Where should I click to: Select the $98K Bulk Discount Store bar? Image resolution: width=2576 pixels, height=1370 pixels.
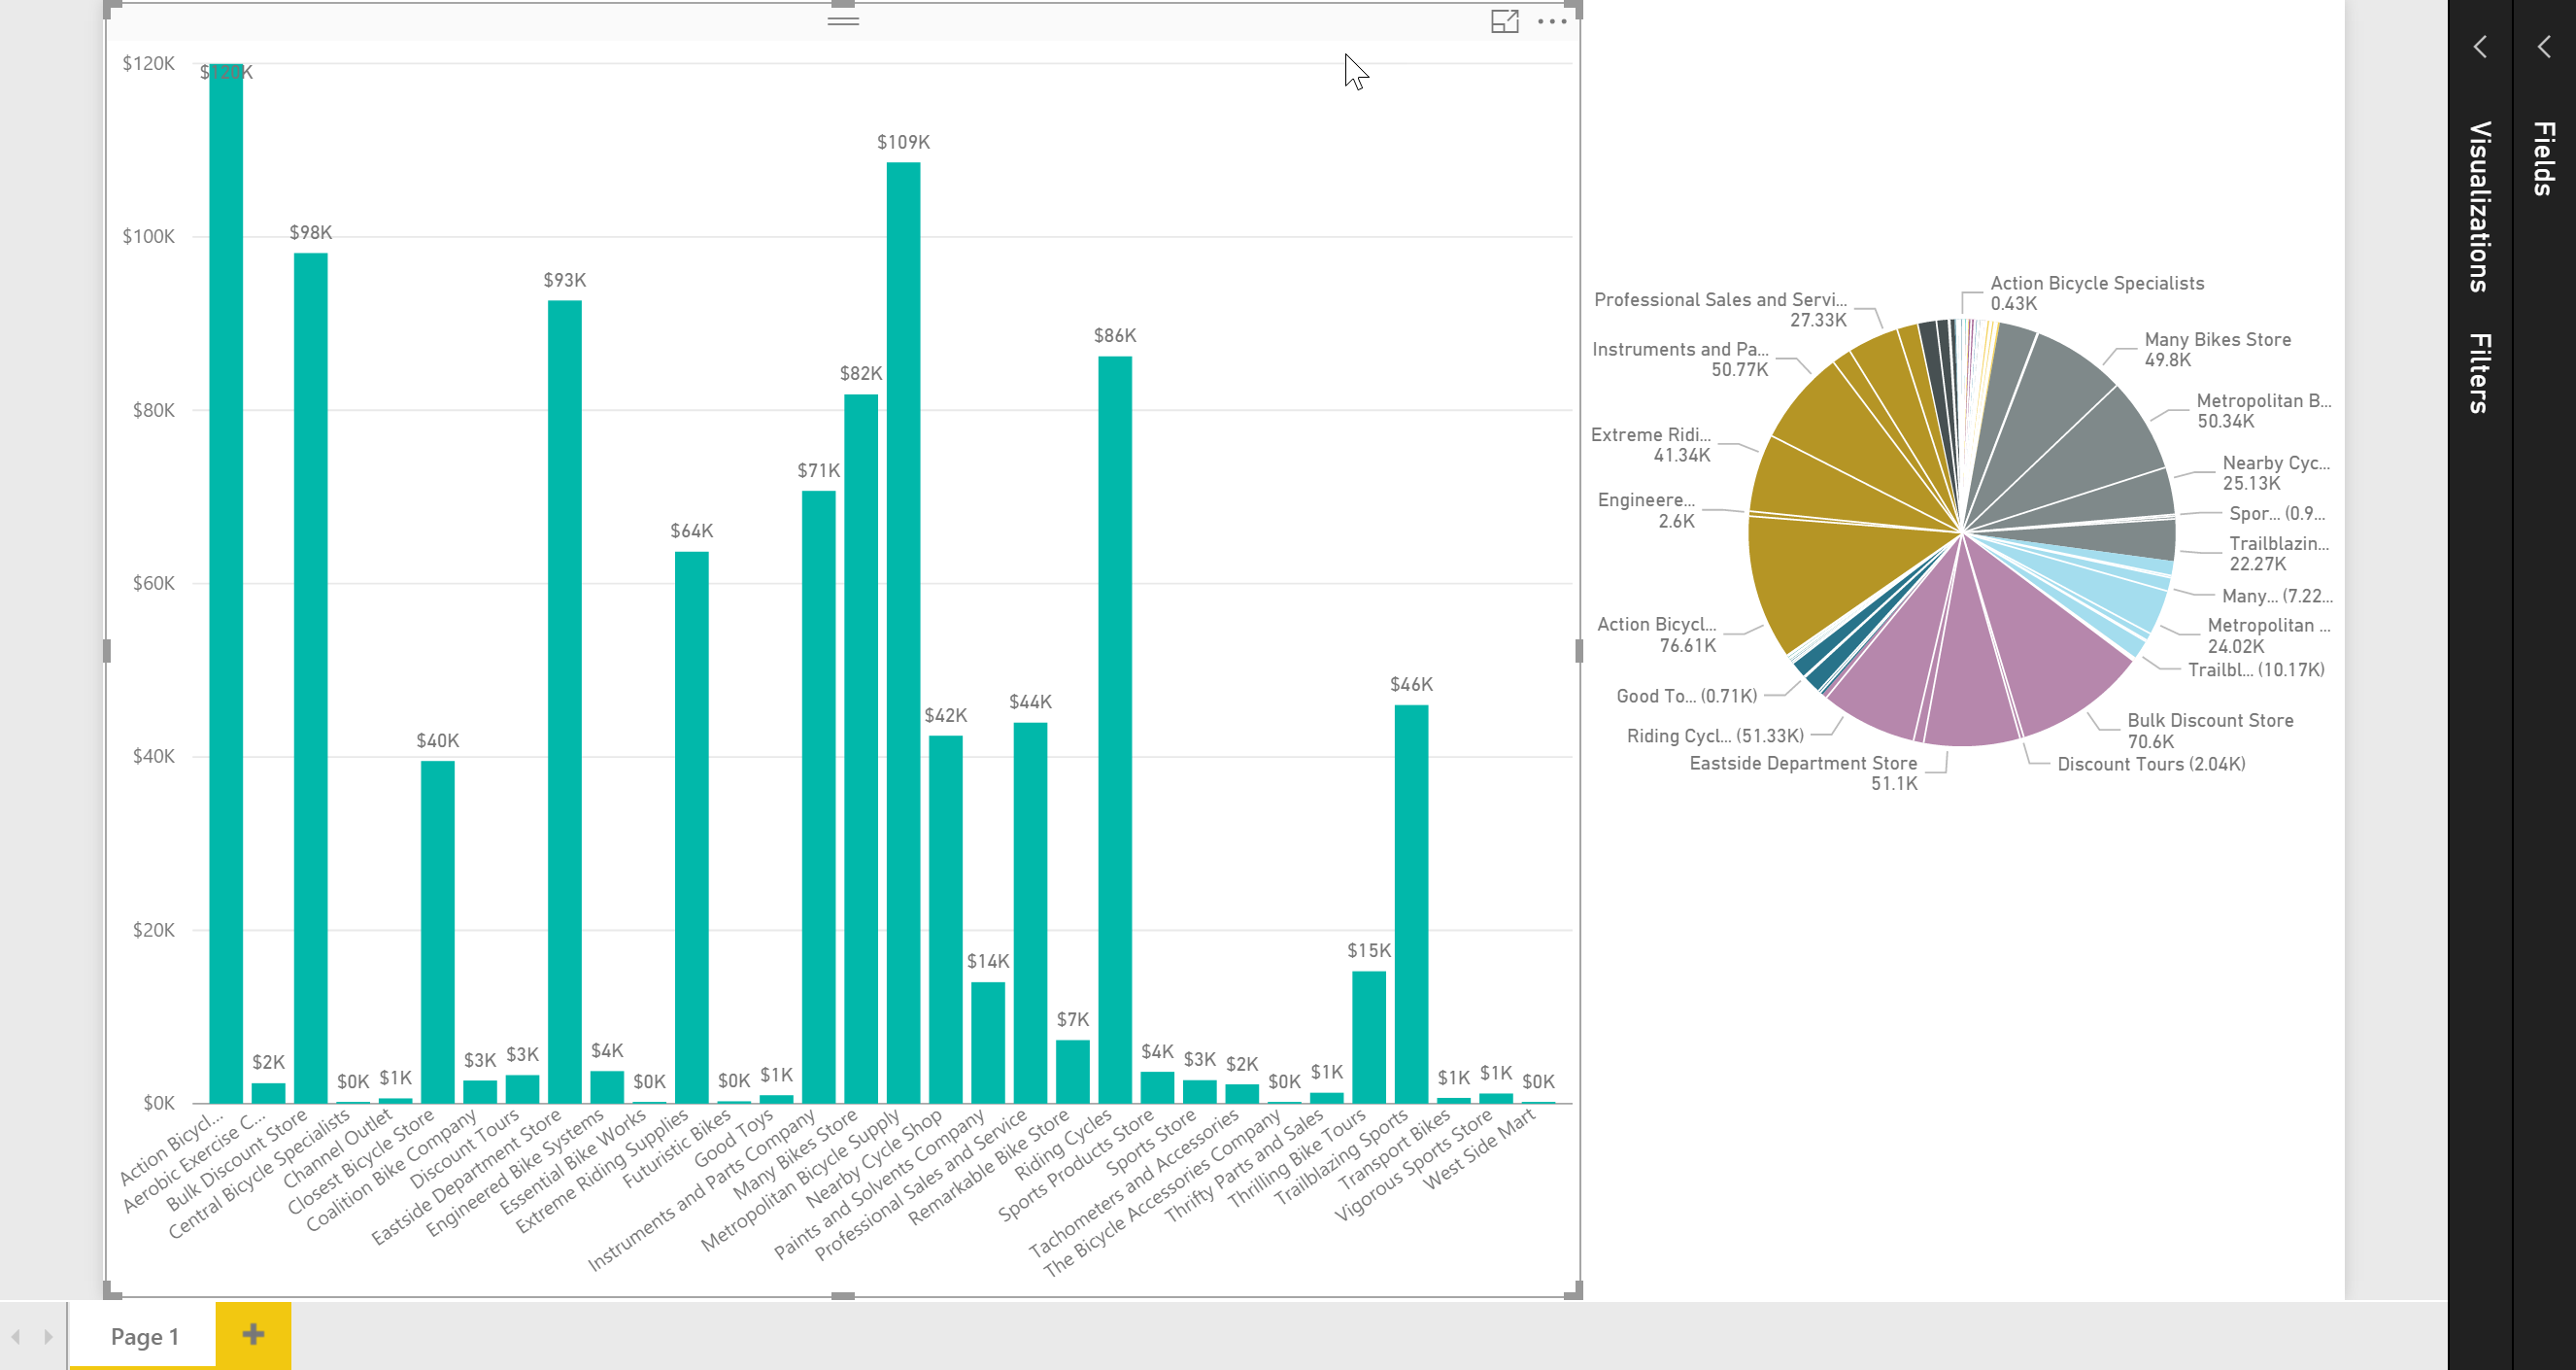311,678
